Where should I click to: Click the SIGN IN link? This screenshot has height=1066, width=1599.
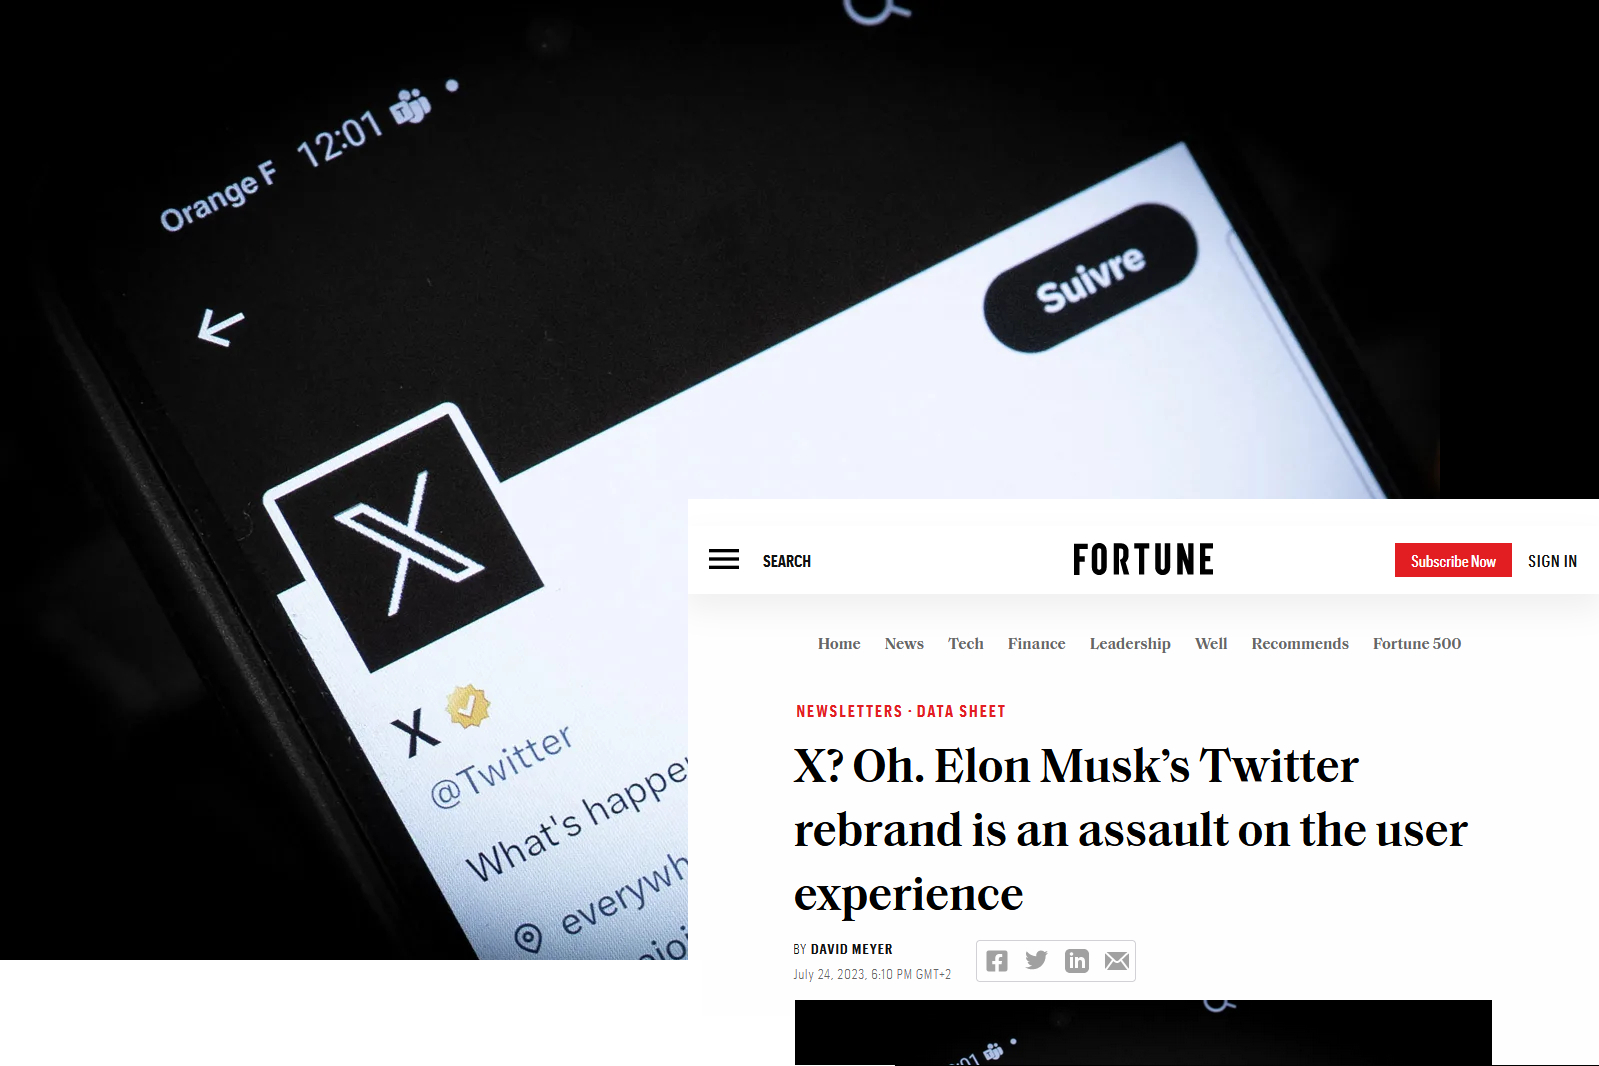click(x=1552, y=561)
